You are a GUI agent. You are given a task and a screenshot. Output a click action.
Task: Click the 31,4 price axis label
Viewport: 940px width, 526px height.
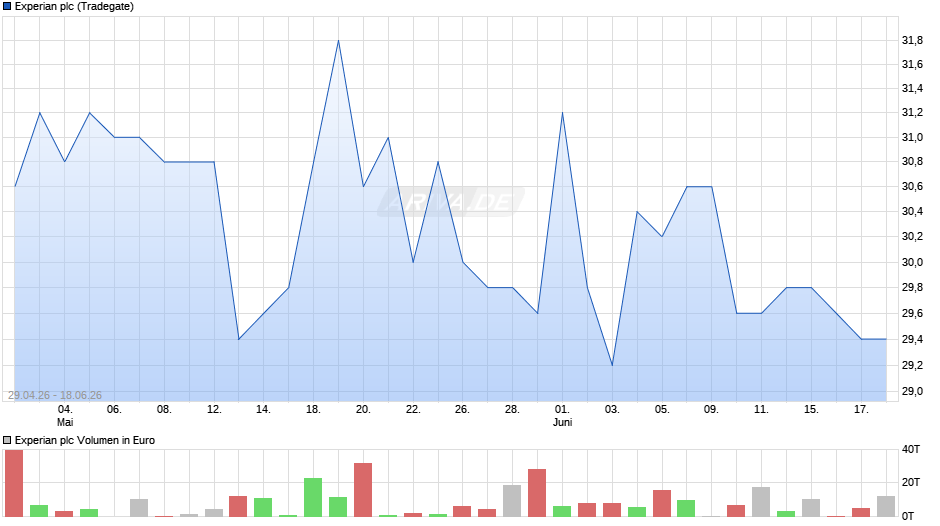[x=912, y=88]
